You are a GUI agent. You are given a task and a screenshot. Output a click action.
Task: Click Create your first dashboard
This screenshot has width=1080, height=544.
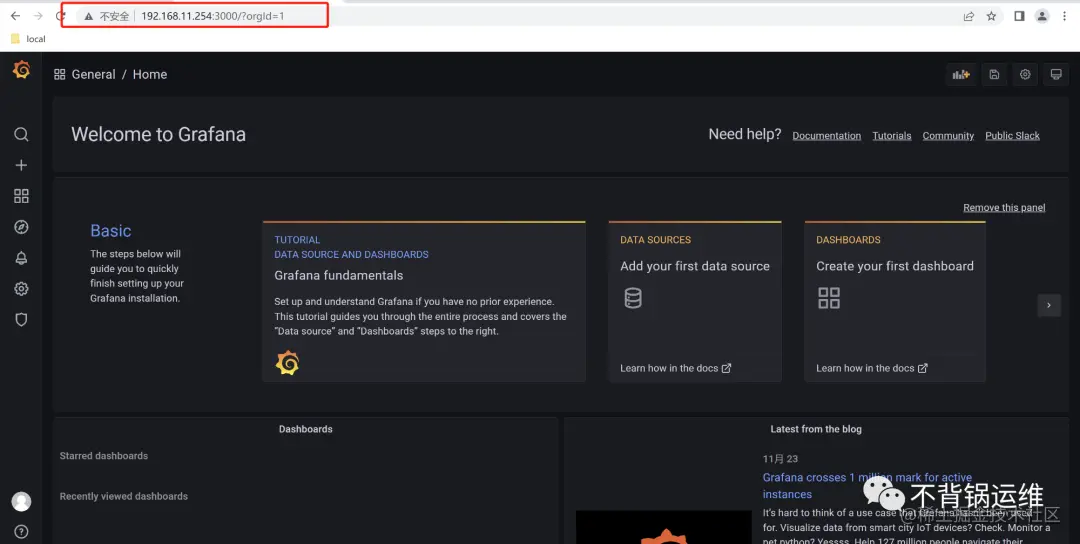(895, 266)
